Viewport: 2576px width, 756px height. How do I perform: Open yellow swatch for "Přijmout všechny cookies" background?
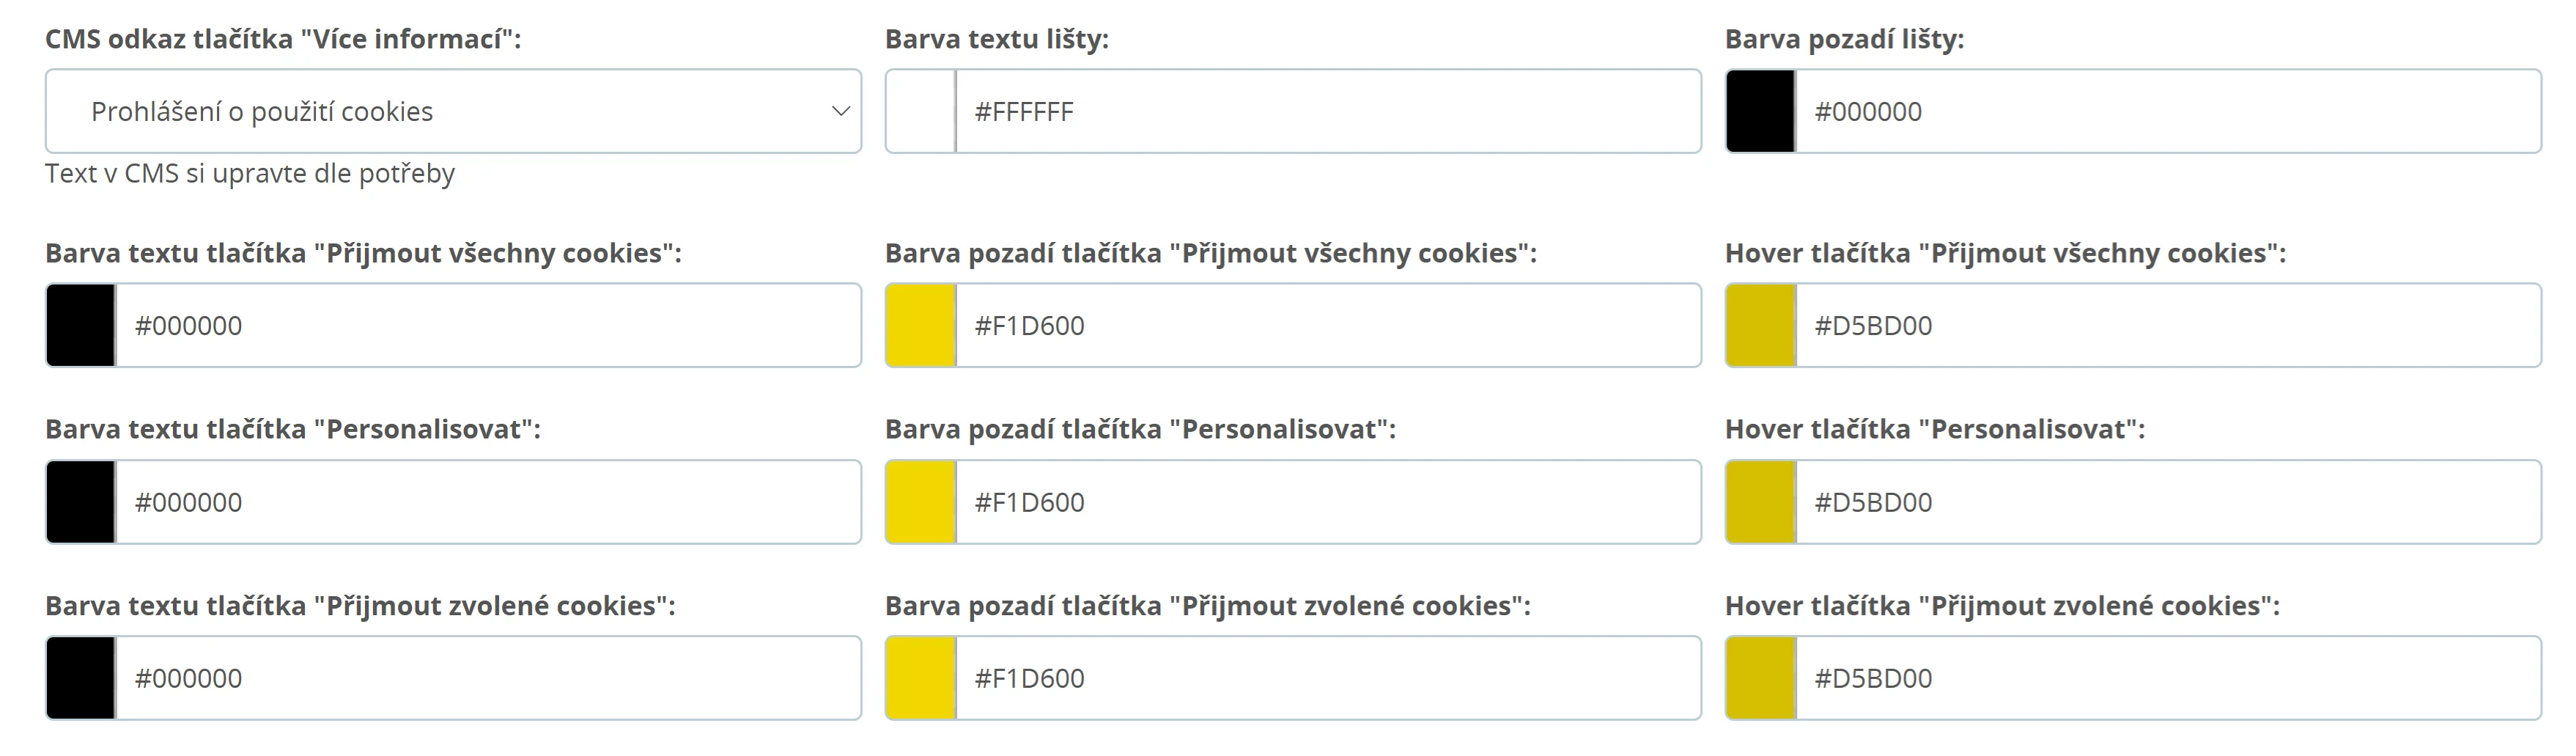921,325
